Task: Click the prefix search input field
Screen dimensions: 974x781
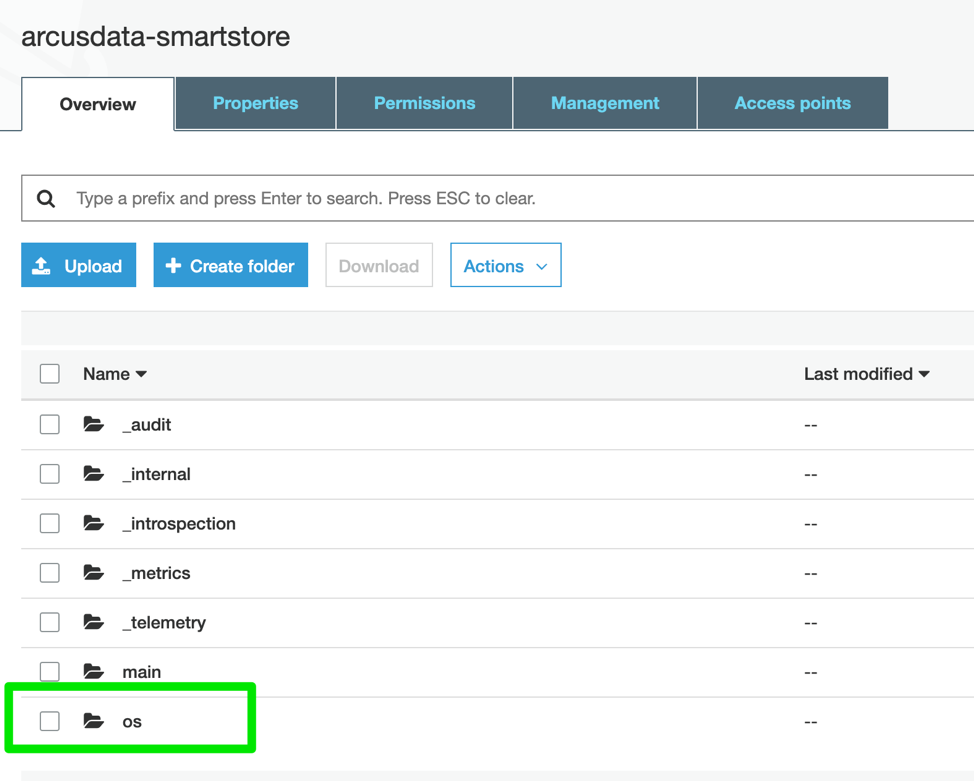Action: (x=400, y=198)
